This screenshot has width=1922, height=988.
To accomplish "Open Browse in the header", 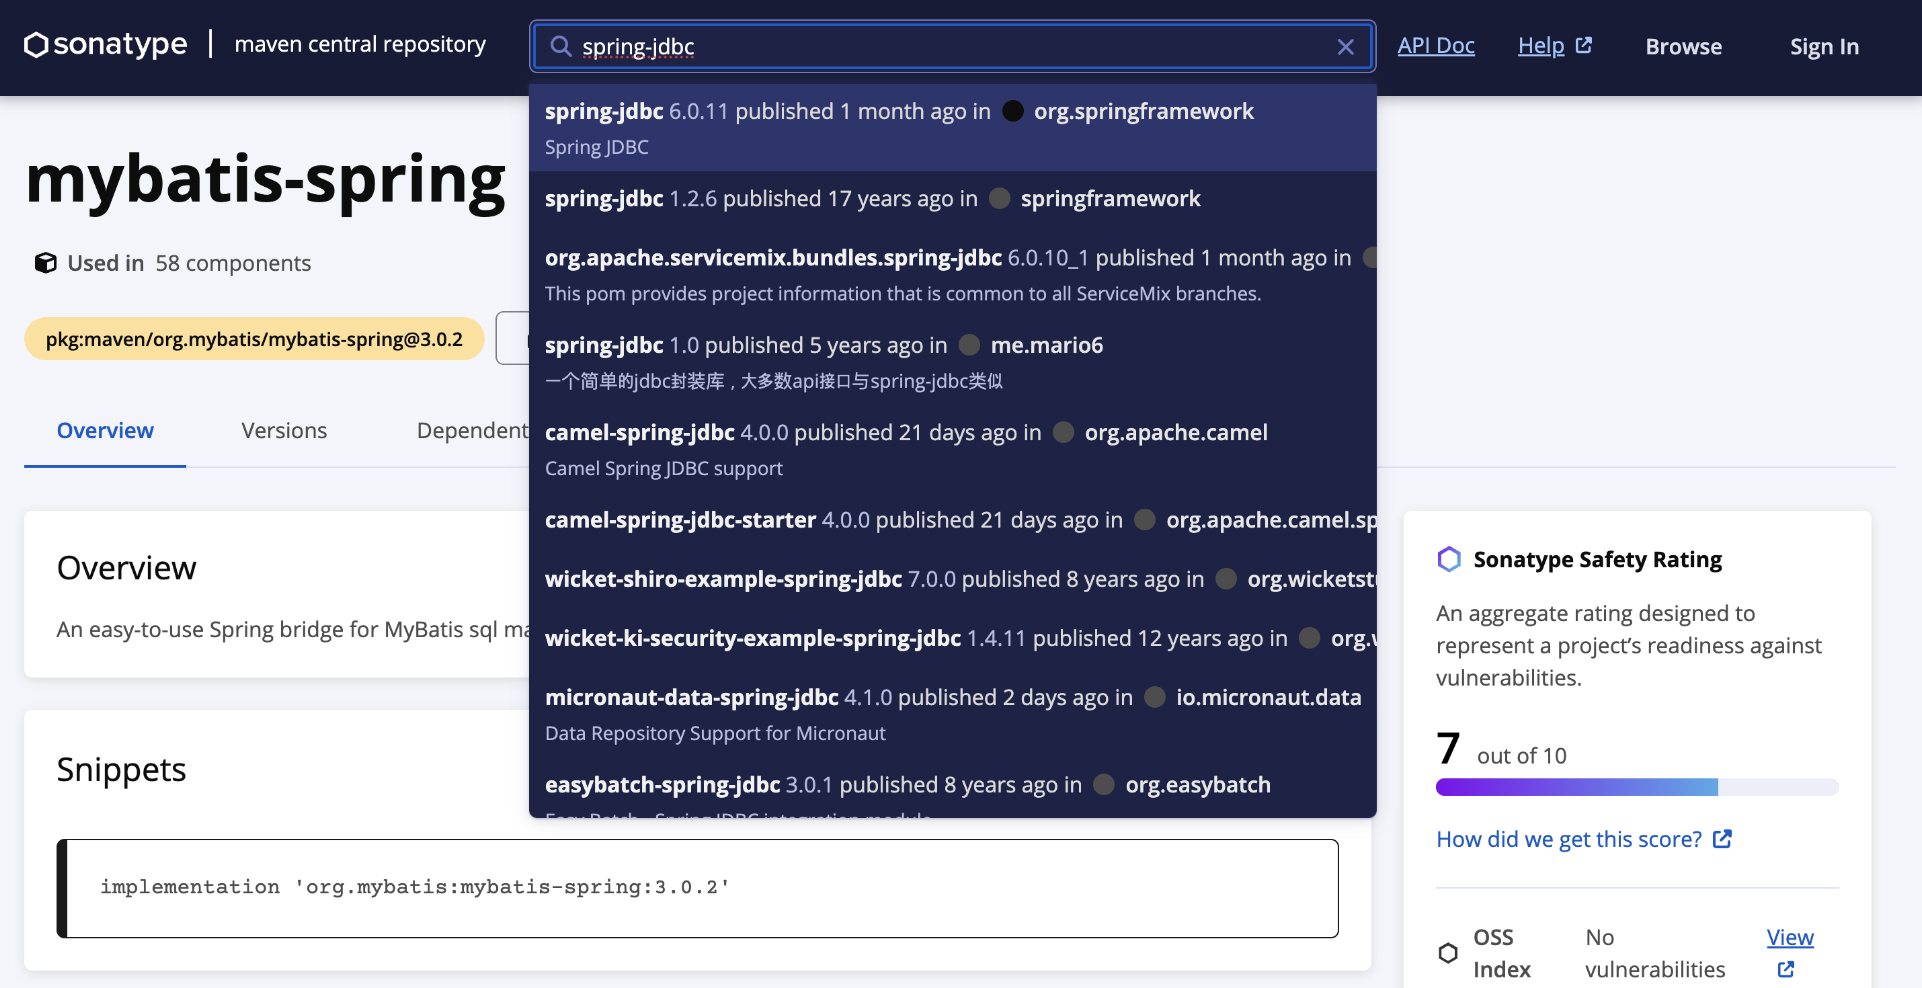I will 1684,46.
